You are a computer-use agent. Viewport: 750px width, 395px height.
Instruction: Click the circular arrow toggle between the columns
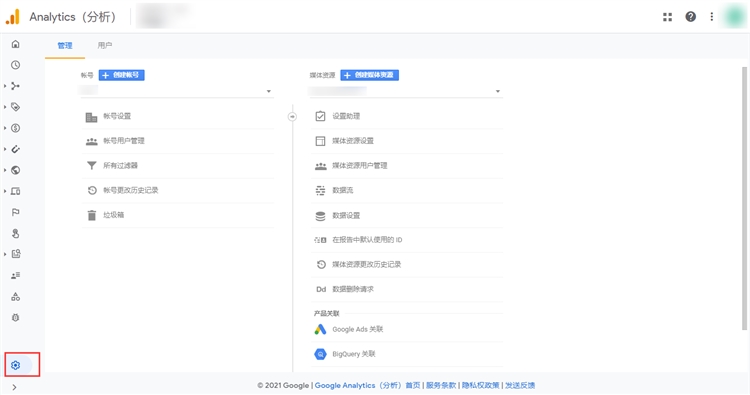(x=292, y=117)
